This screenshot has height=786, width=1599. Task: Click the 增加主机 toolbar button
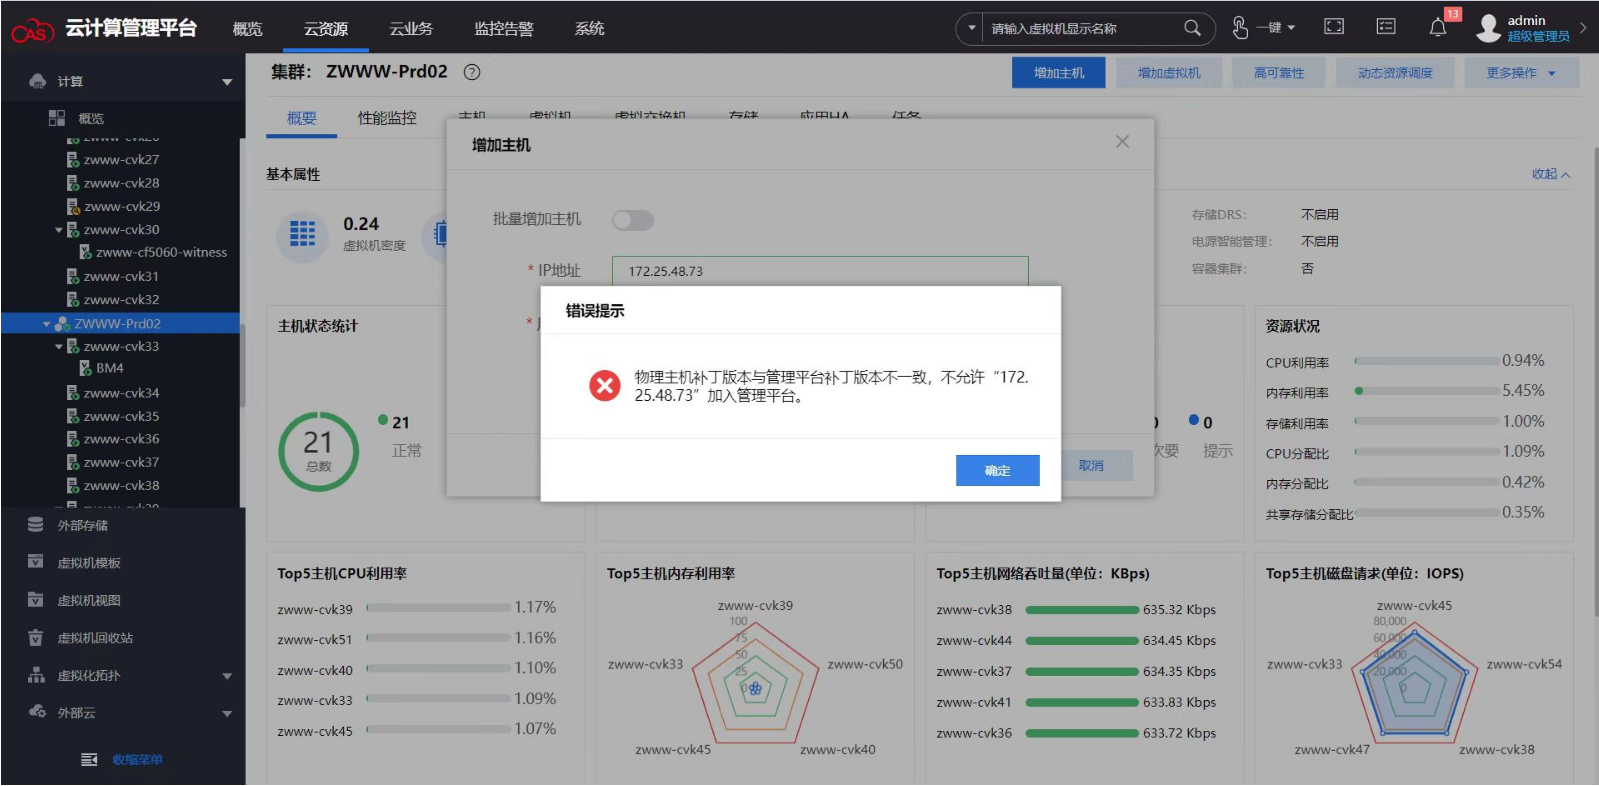(1059, 73)
